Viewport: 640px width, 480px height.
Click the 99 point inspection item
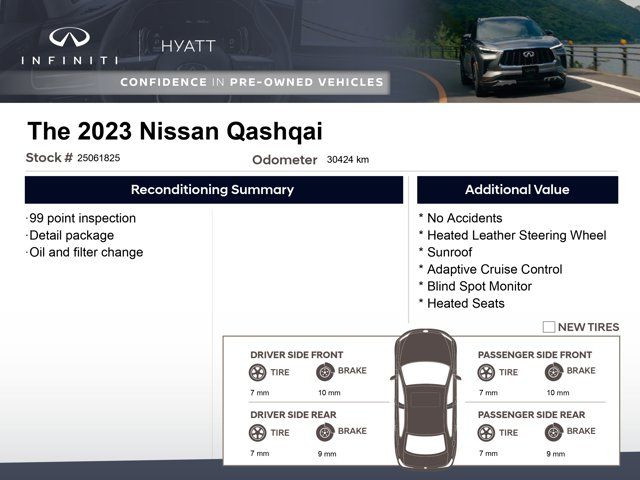click(82, 218)
